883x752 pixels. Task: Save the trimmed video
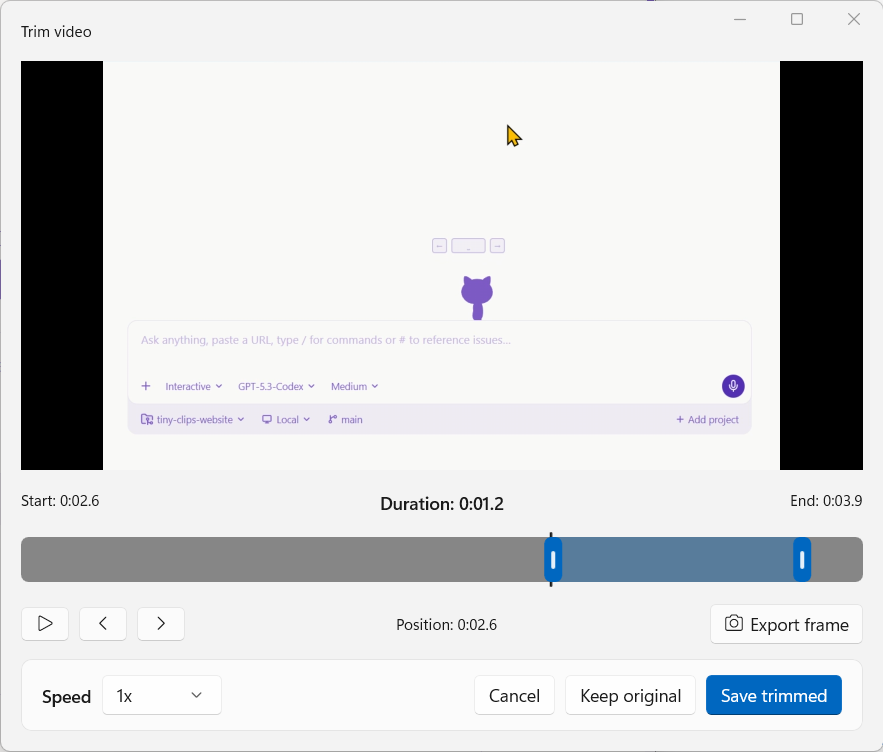coord(774,696)
